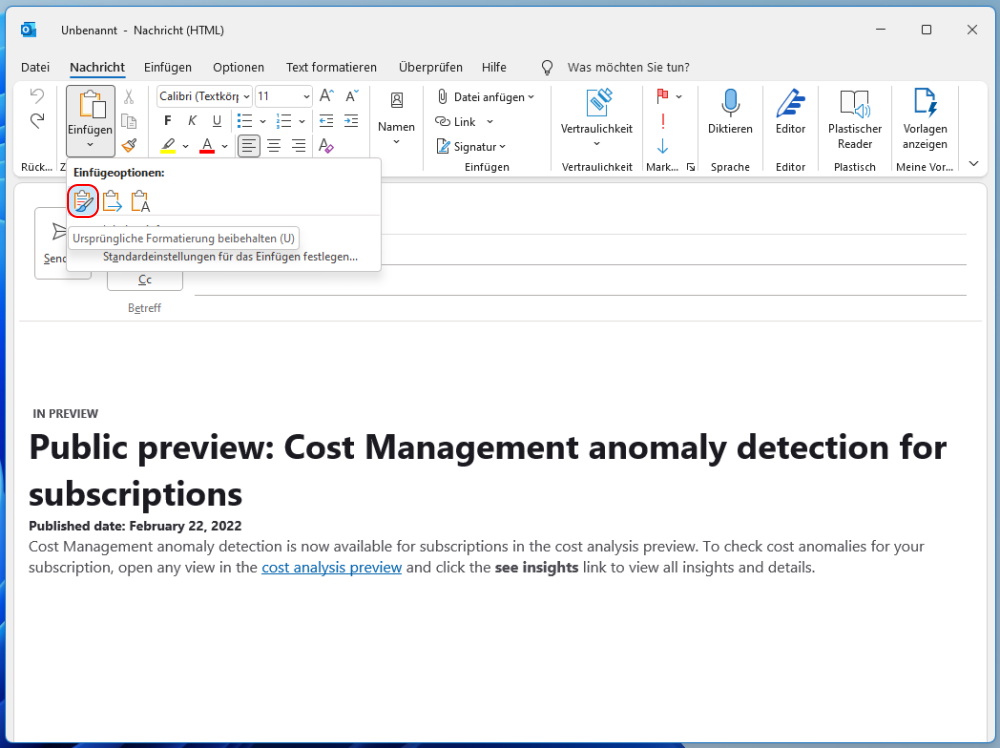This screenshot has height=748, width=1000.
Task: Switch to the Optionen tab
Action: (239, 67)
